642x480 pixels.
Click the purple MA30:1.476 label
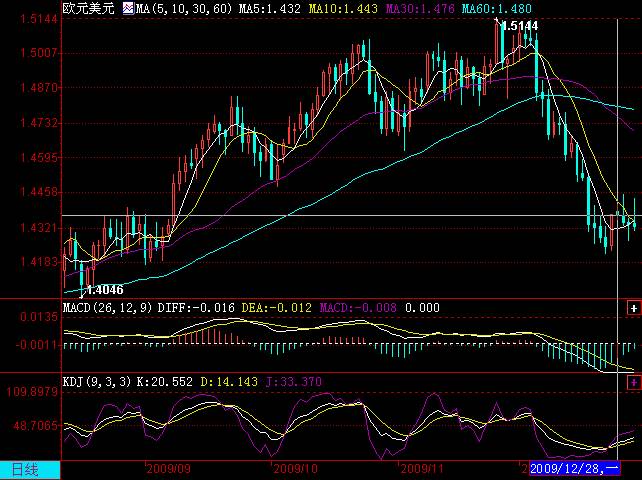tap(420, 8)
